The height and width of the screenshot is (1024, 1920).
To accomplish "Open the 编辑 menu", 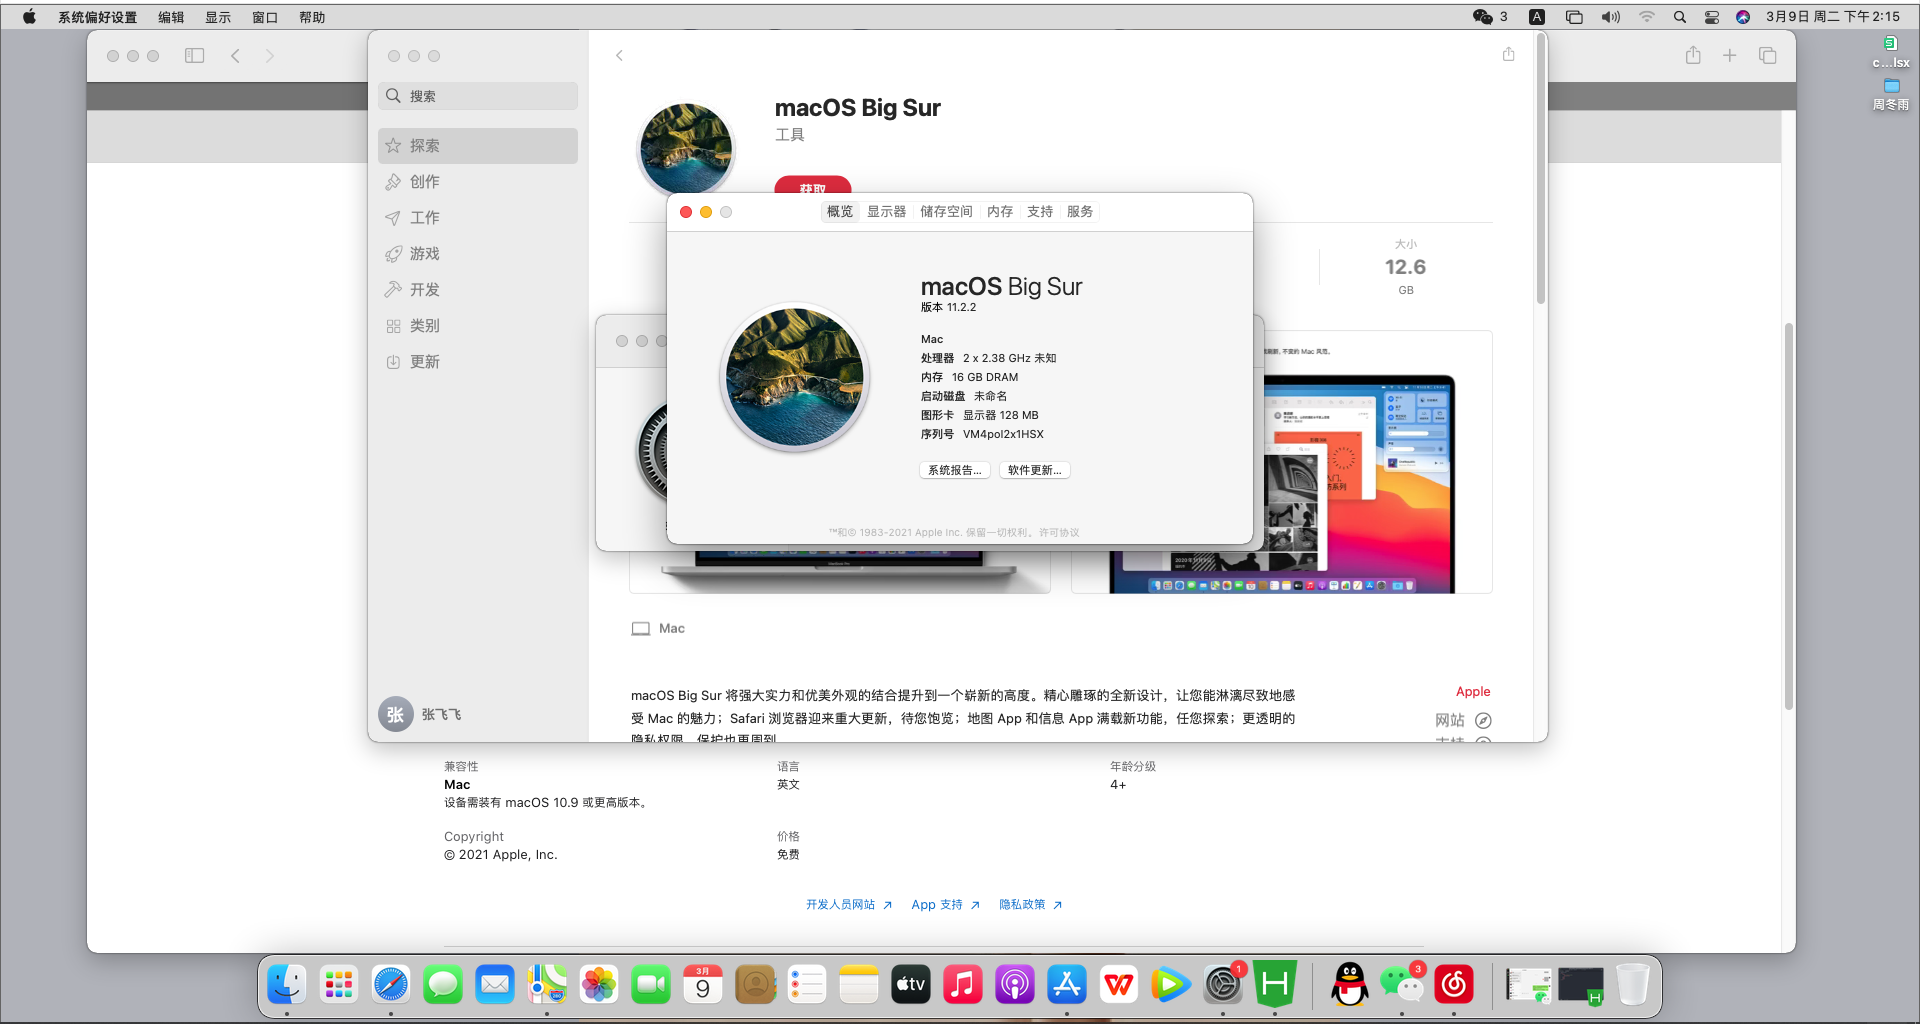I will (x=171, y=17).
